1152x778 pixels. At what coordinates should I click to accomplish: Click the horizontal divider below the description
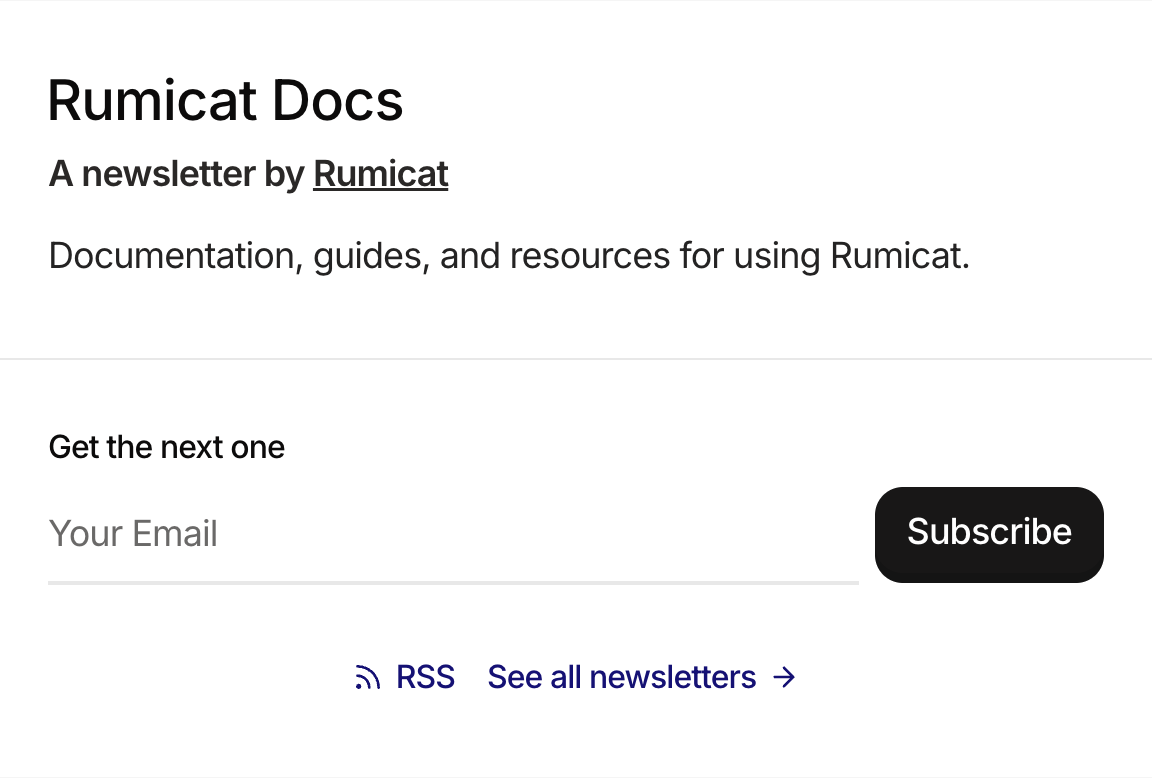[x=576, y=359]
